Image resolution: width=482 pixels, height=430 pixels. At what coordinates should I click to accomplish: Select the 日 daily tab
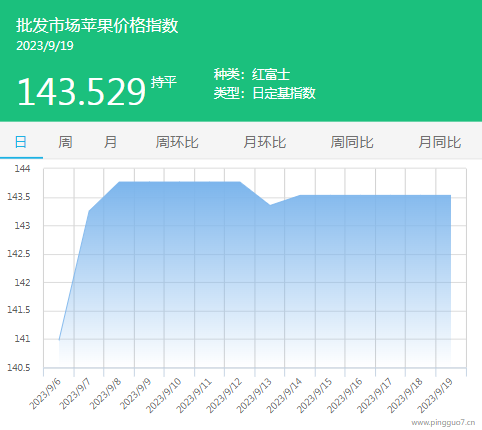tap(21, 142)
